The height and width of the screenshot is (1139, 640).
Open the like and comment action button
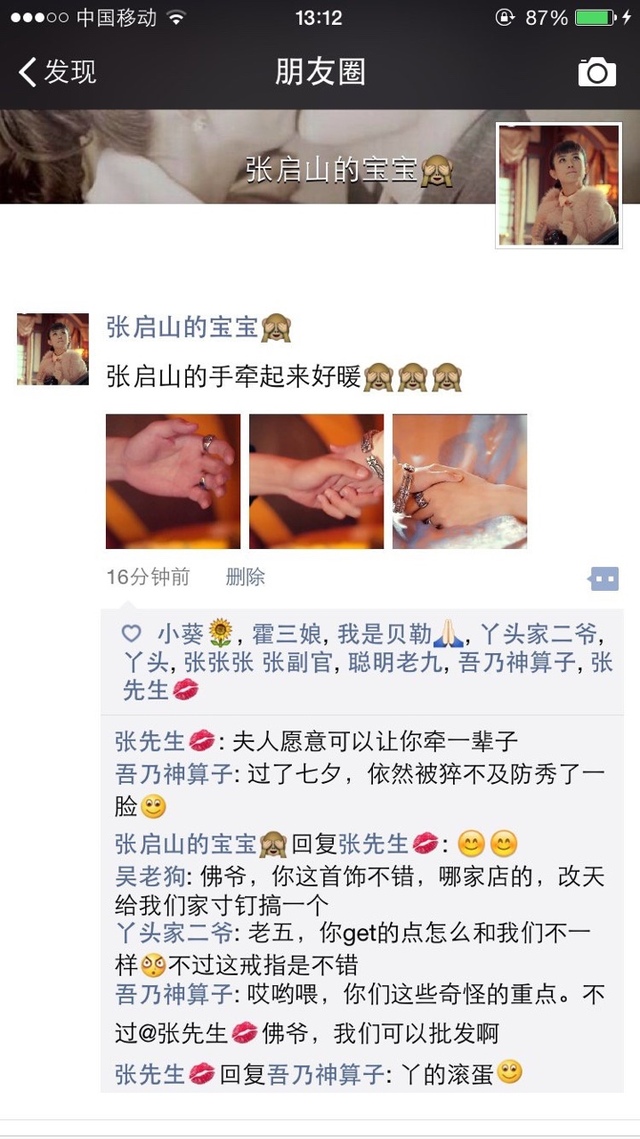pos(604,578)
